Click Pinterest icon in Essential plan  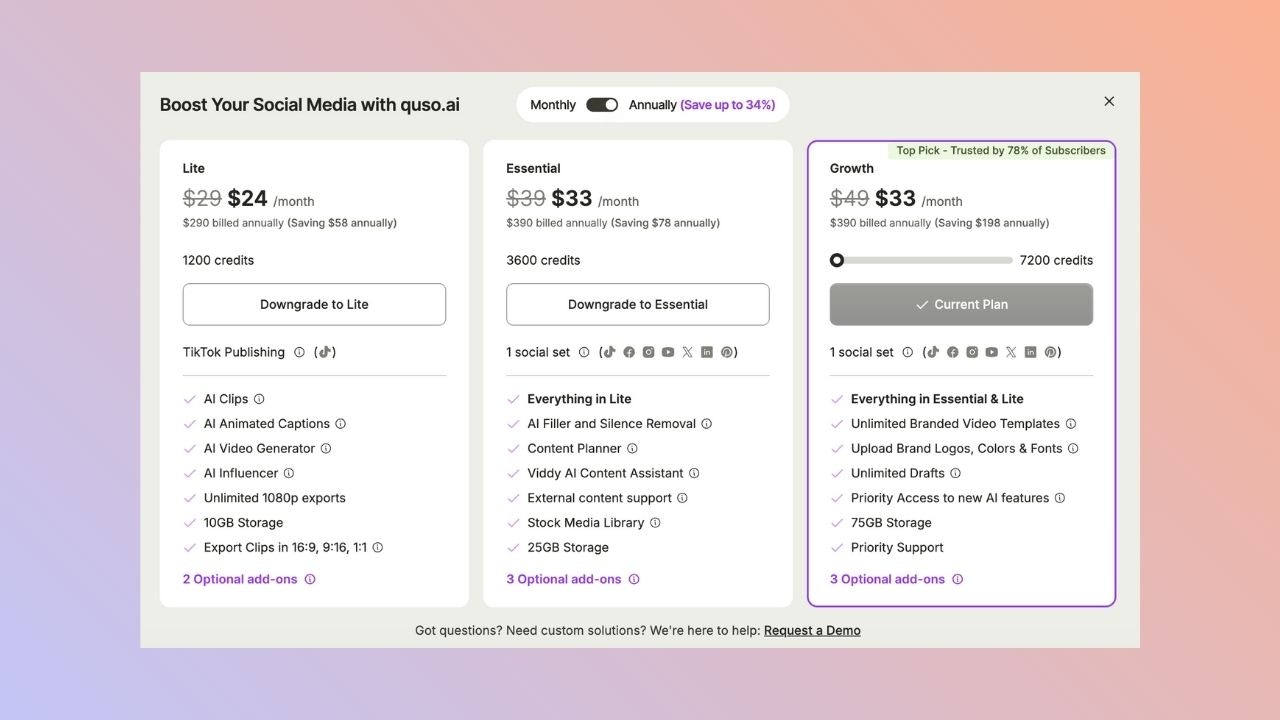point(727,352)
